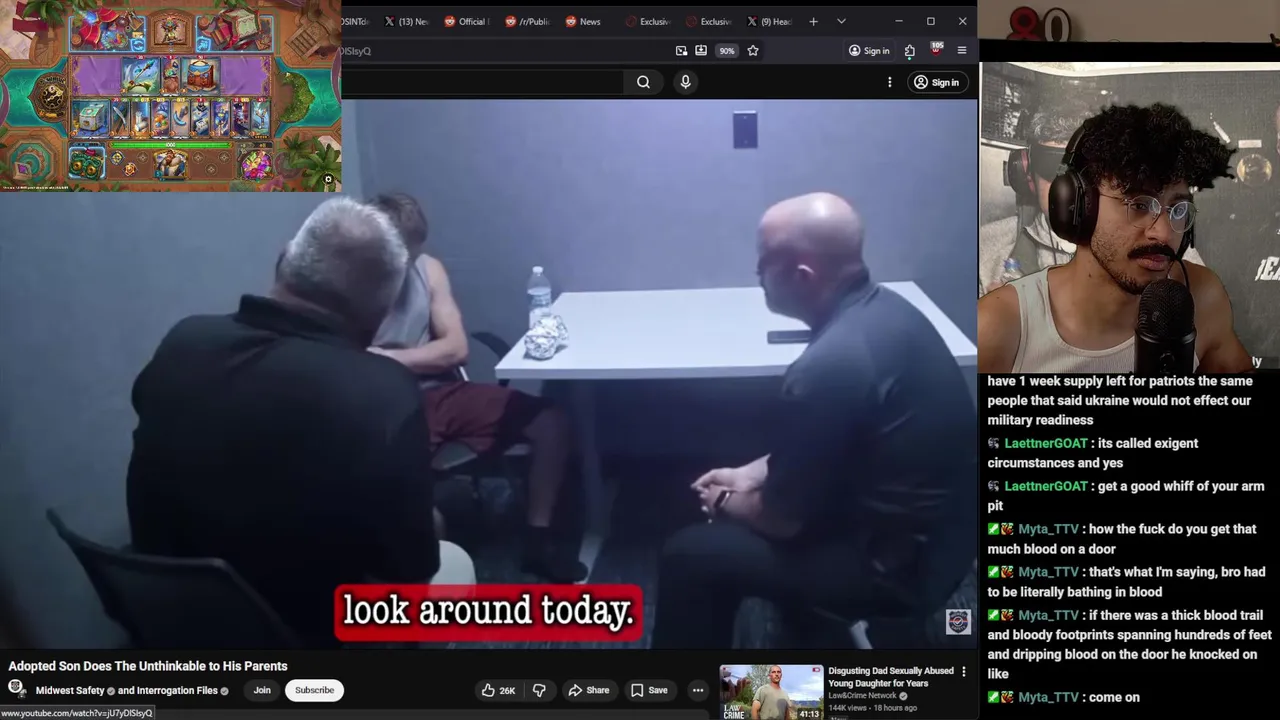Switch to the News tab
1280x720 pixels.
point(585,21)
